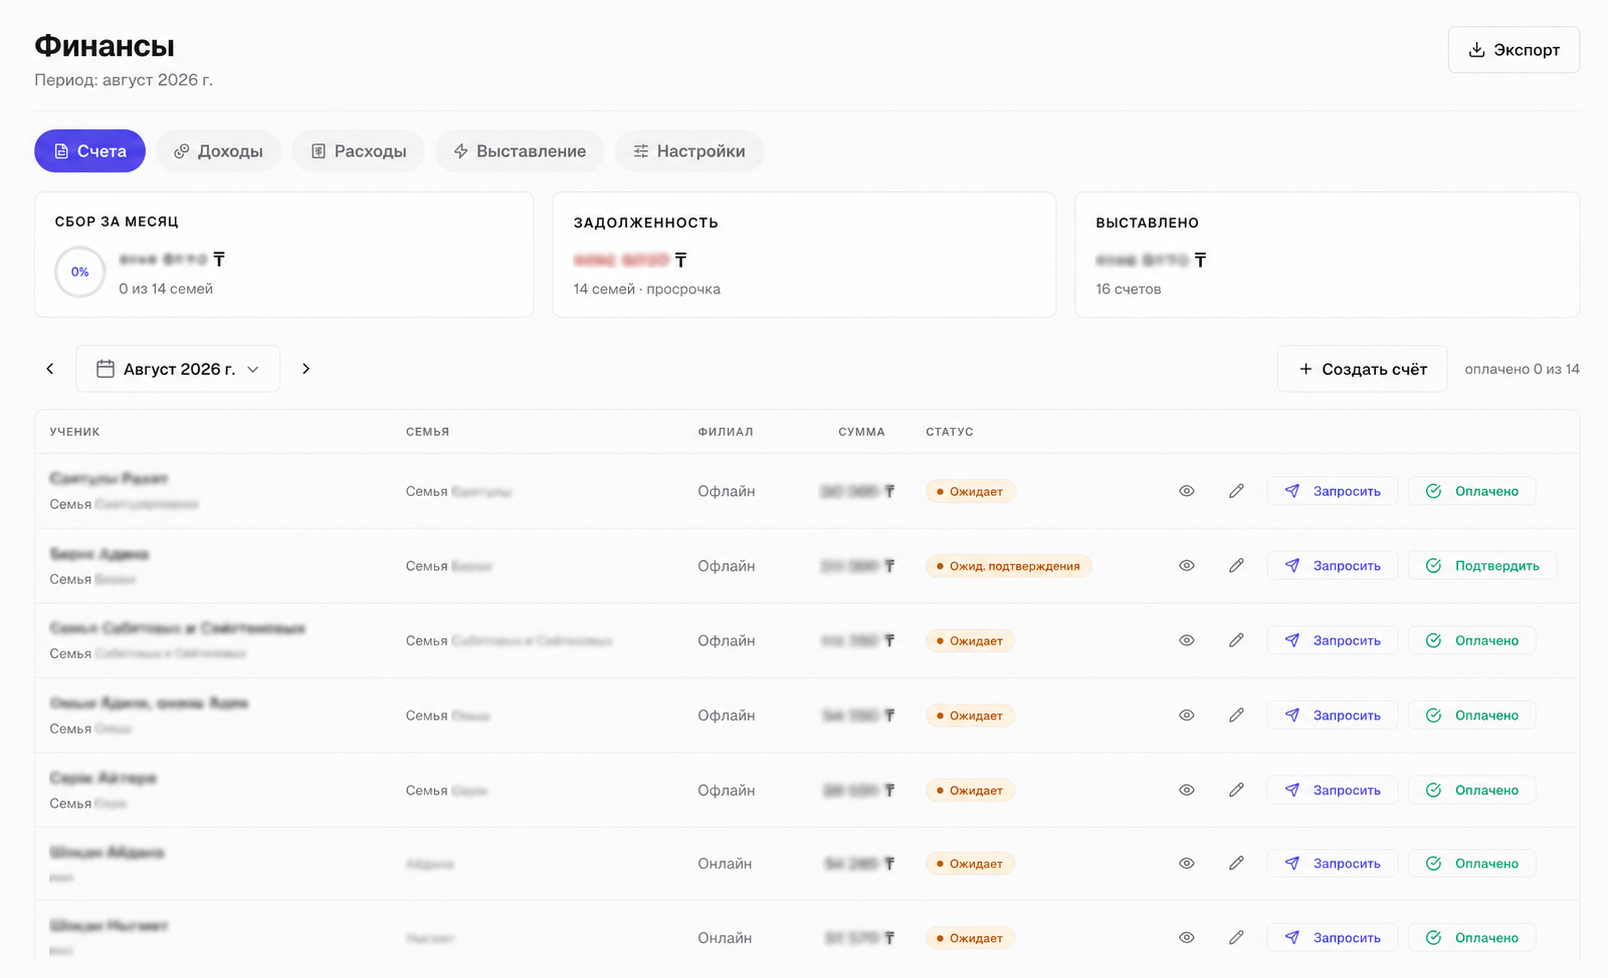Screen dimensions: 1608x978
Task: Open the 'Август 2026 г.' month dropdown
Action: tap(178, 369)
